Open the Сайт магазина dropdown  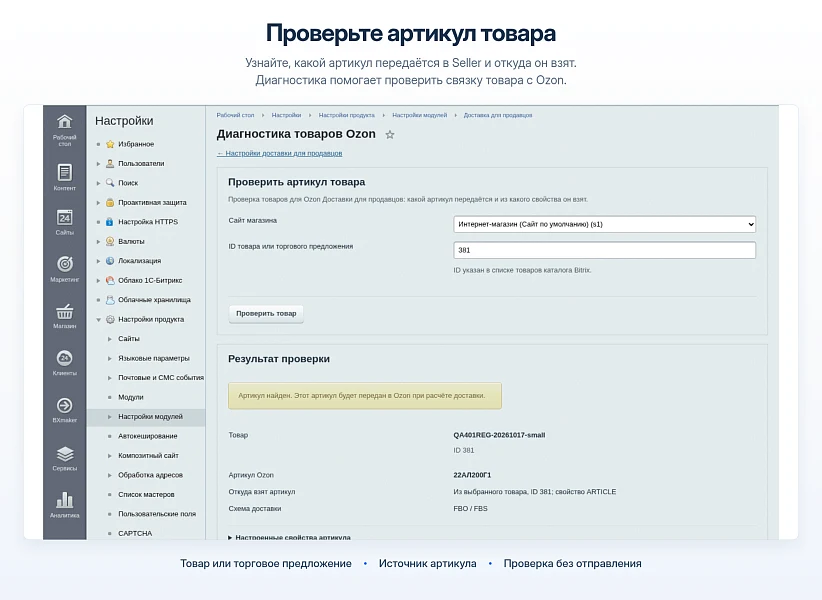point(604,224)
